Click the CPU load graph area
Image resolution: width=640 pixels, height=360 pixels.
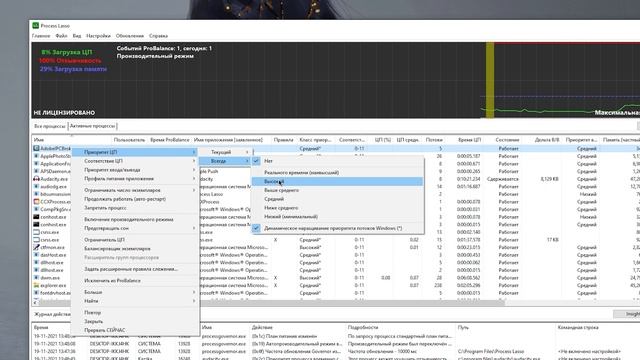pyautogui.click(x=336, y=80)
